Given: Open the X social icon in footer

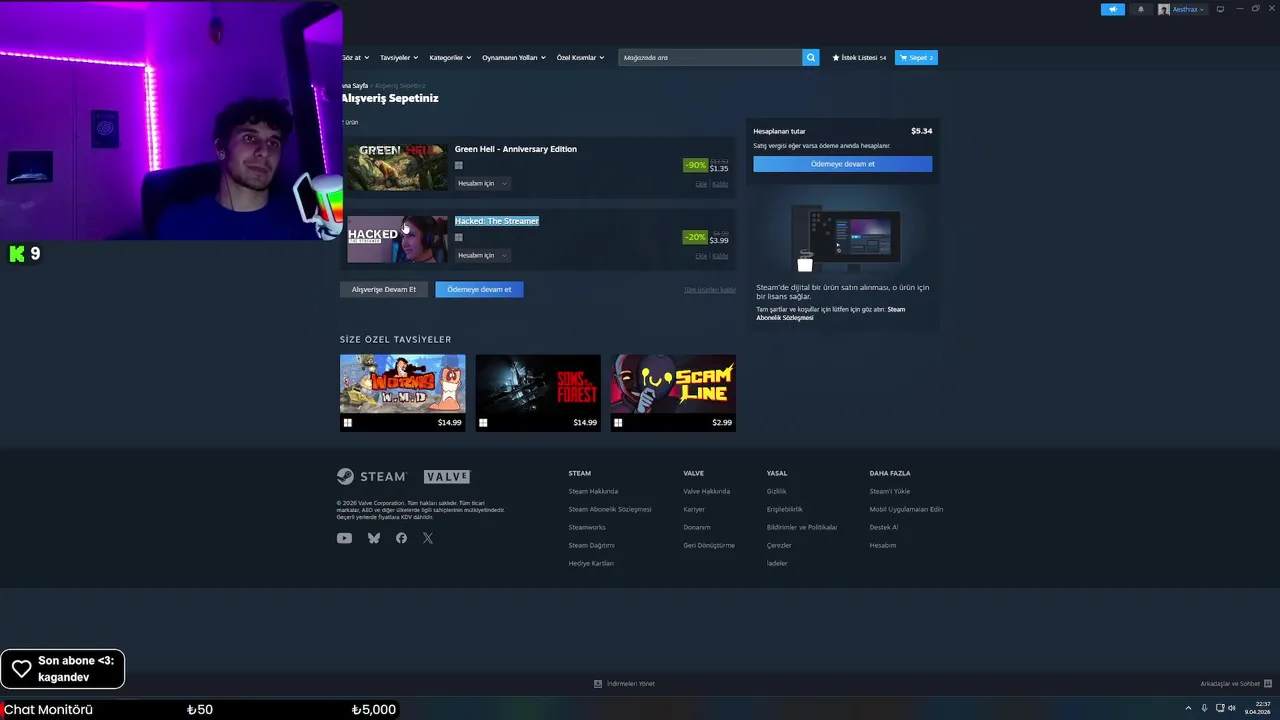Looking at the screenshot, I should click(428, 538).
